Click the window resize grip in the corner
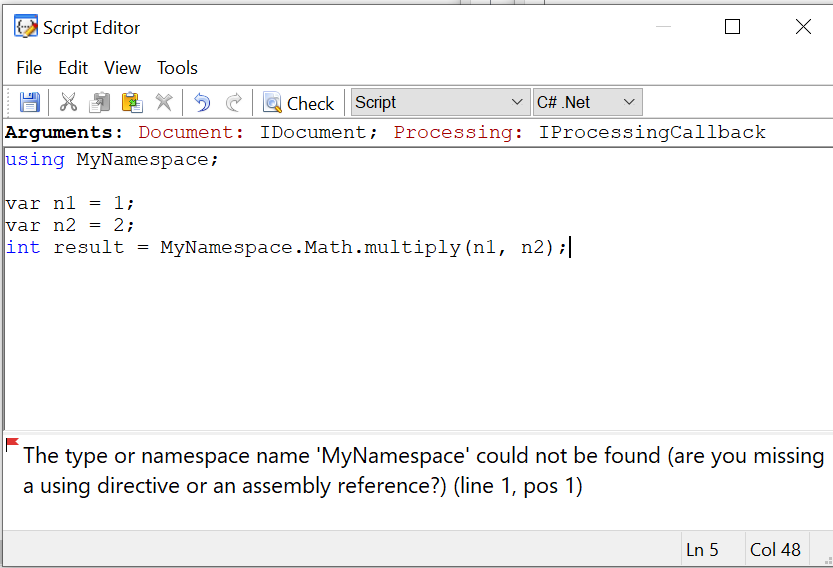The height and width of the screenshot is (568, 833). pyautogui.click(x=828, y=561)
